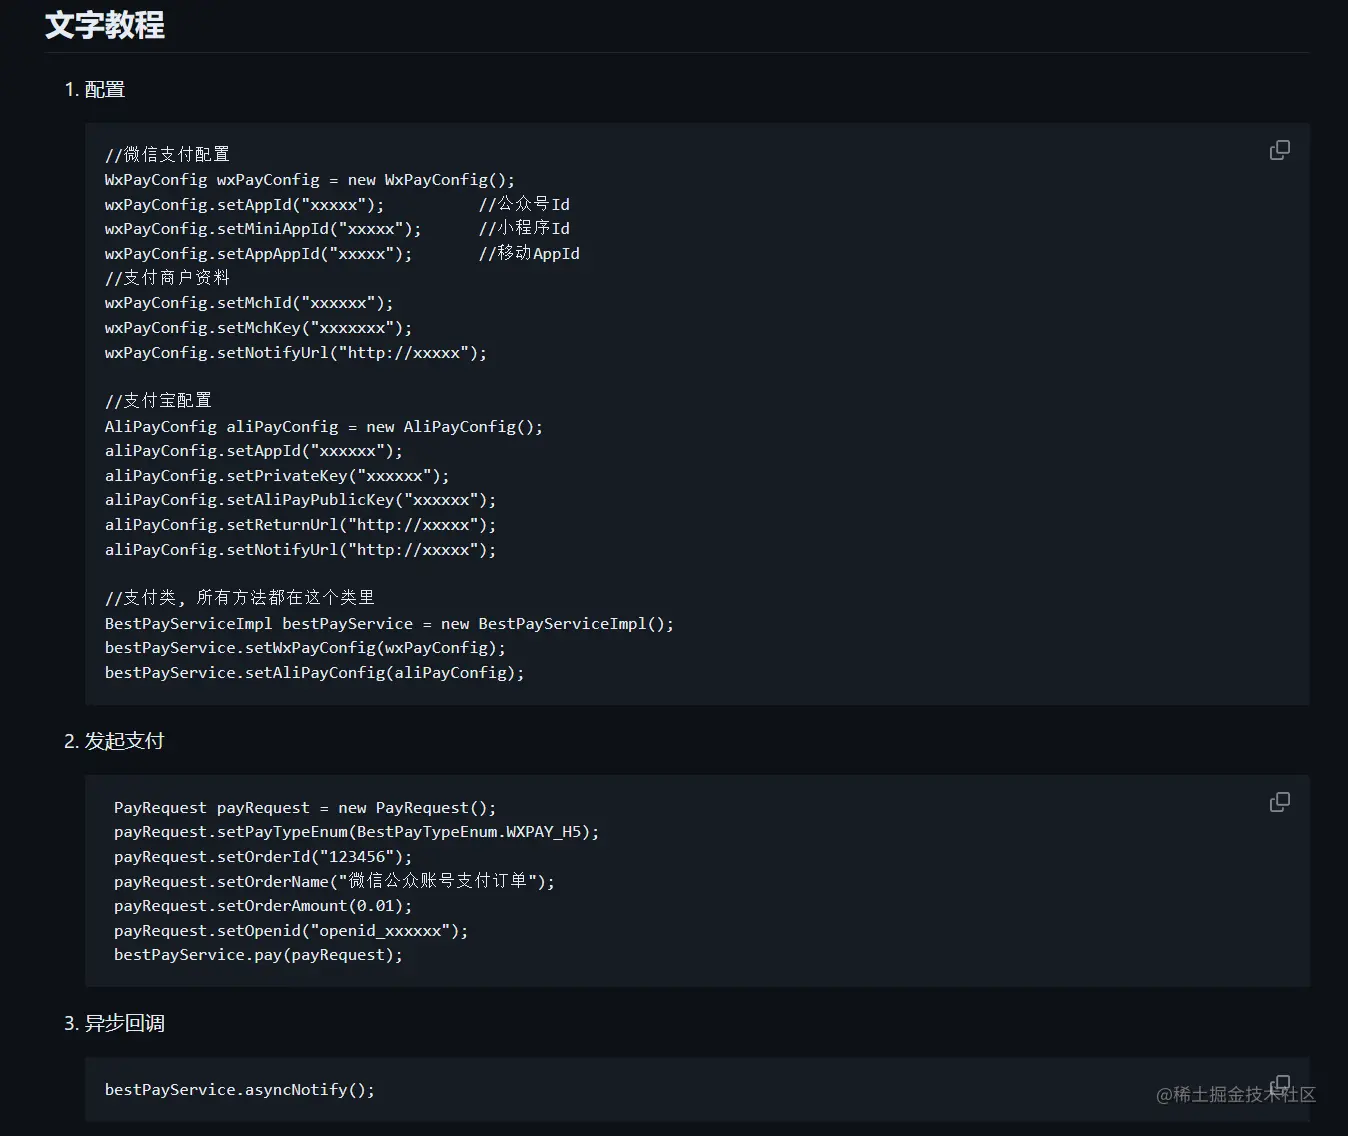The image size is (1348, 1136).
Task: Copy the 配置 code block
Action: coord(1279,150)
